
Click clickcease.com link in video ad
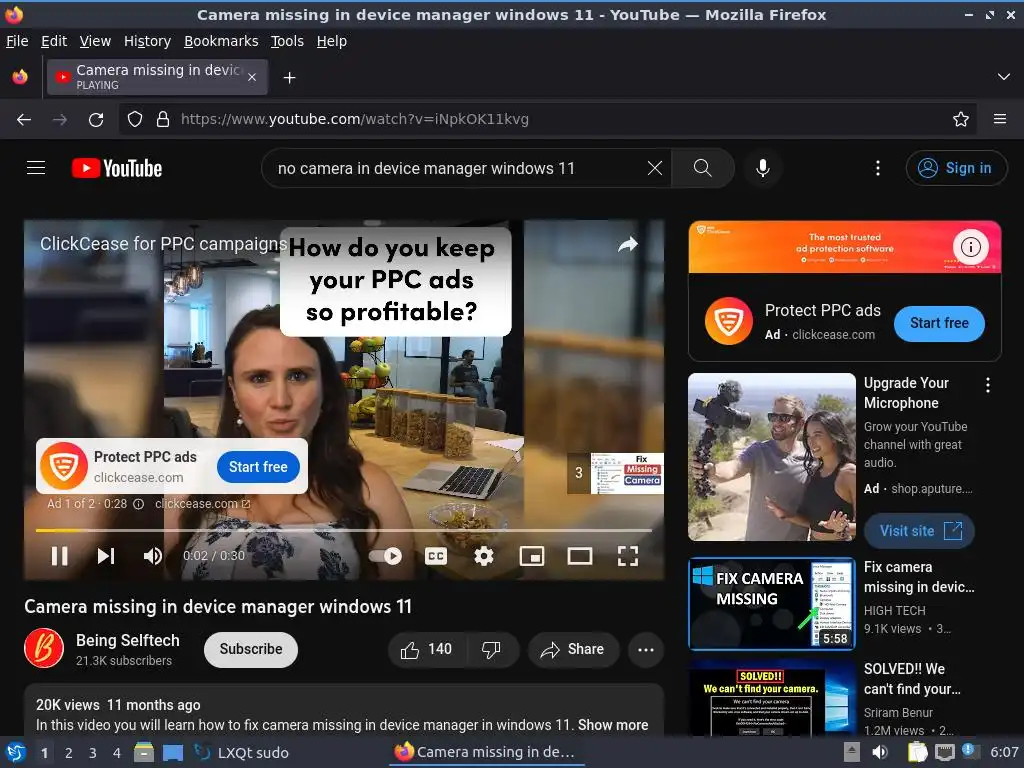(202, 504)
